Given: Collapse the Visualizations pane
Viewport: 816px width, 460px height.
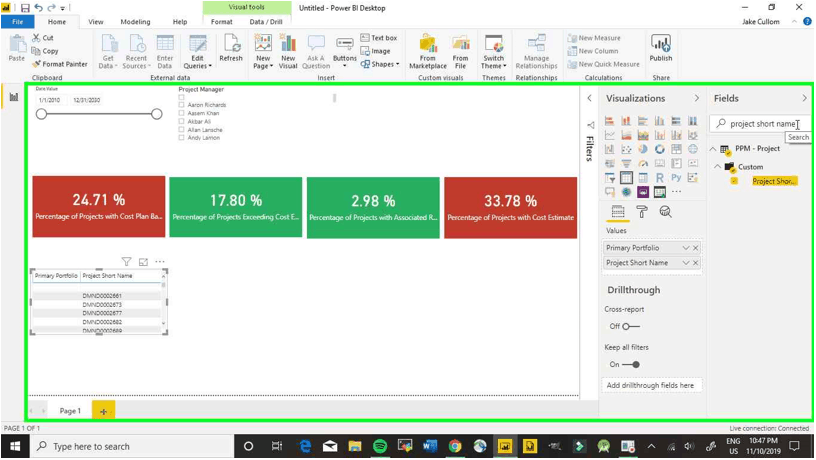Looking at the screenshot, I should click(x=696, y=98).
